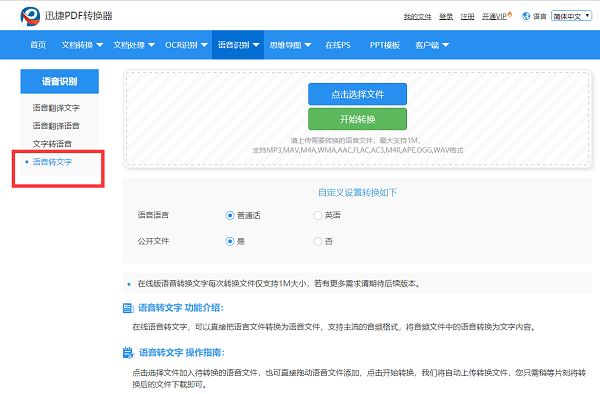
Task: Click the green 开始转换 button
Action: point(357,119)
